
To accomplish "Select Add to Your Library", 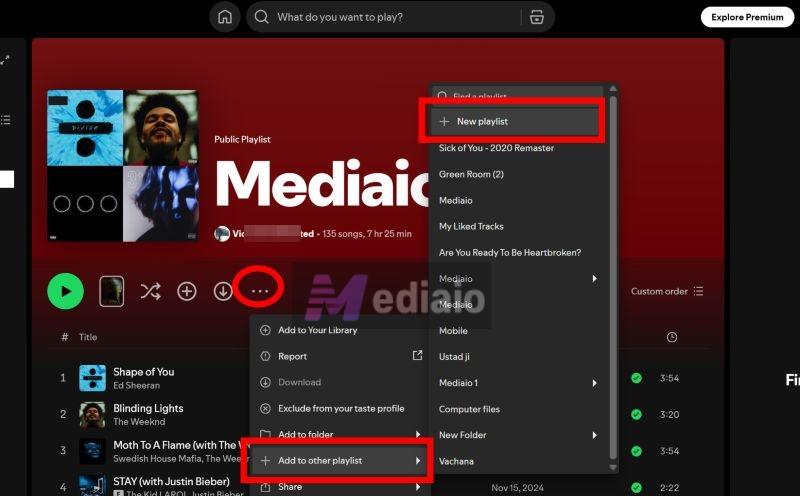I will pos(338,330).
